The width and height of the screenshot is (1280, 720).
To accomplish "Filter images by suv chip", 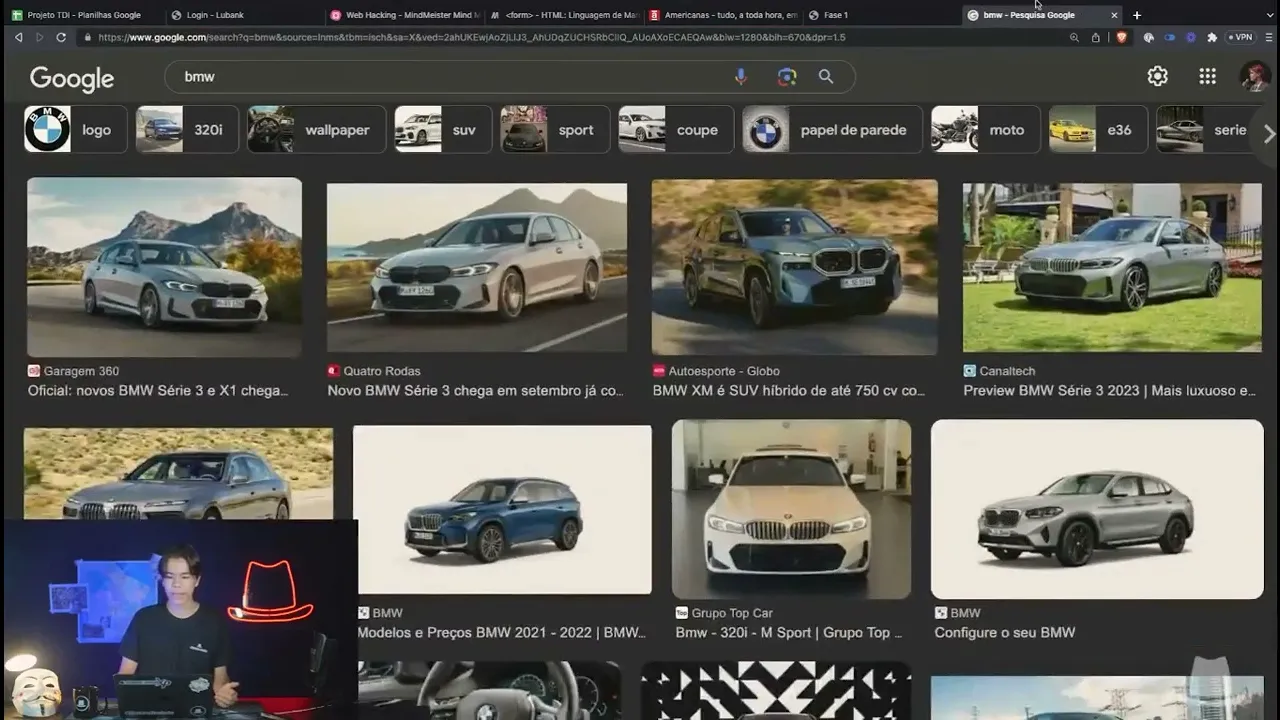I will (443, 130).
